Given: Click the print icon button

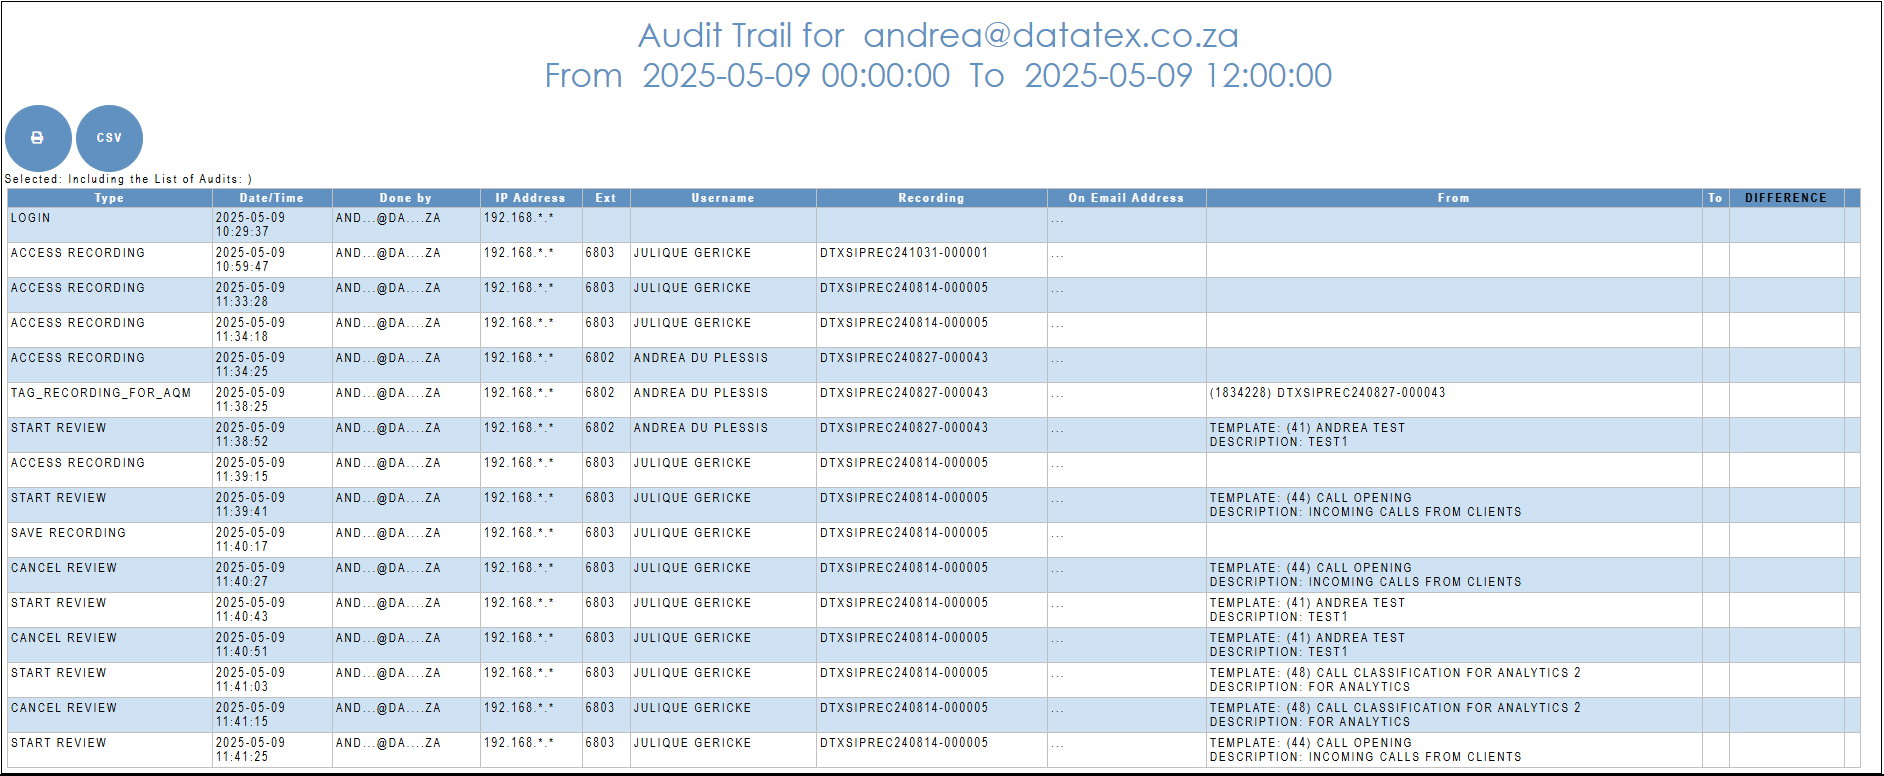Looking at the screenshot, I should (38, 138).
